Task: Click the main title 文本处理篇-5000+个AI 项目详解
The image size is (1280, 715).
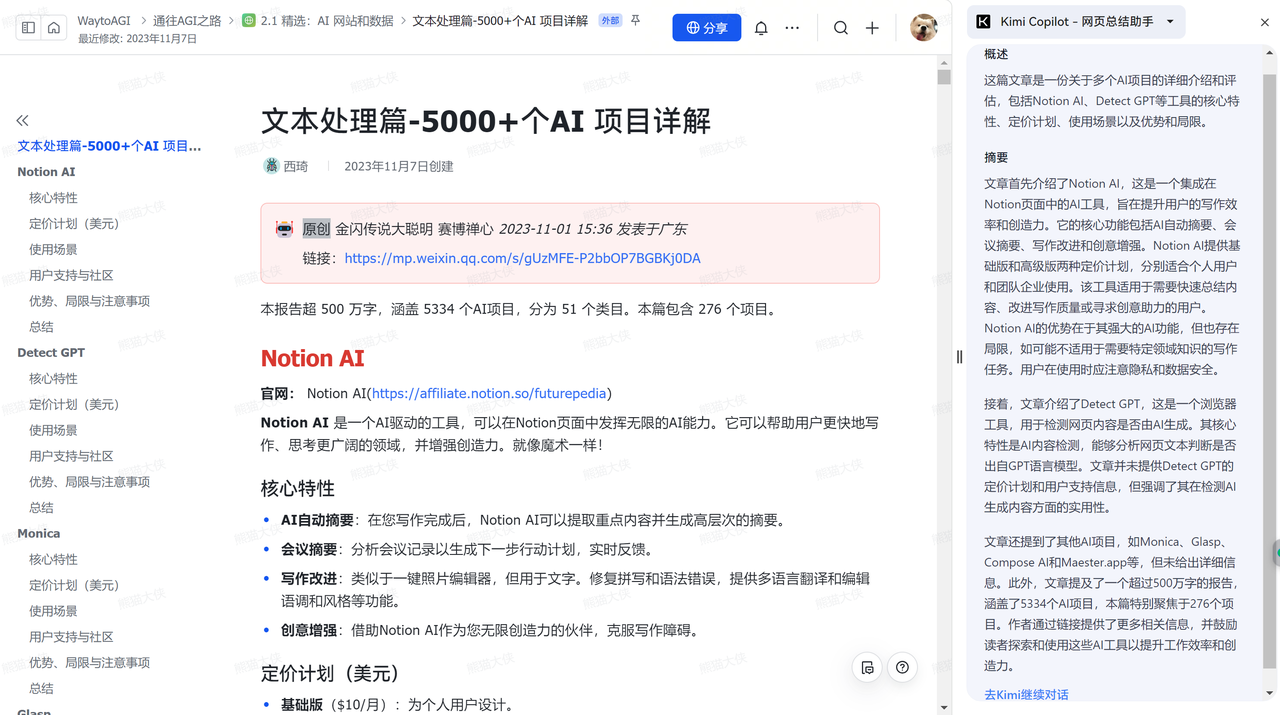Action: (486, 121)
